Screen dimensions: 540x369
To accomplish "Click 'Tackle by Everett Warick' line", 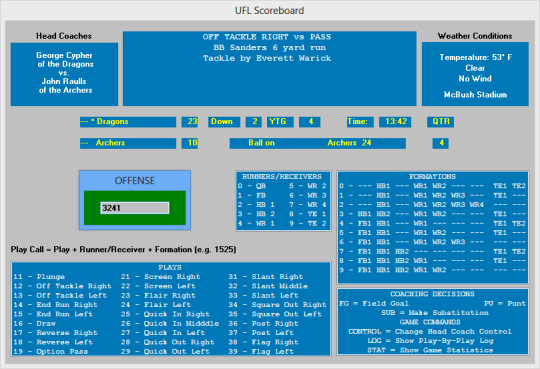I will pyautogui.click(x=267, y=58).
